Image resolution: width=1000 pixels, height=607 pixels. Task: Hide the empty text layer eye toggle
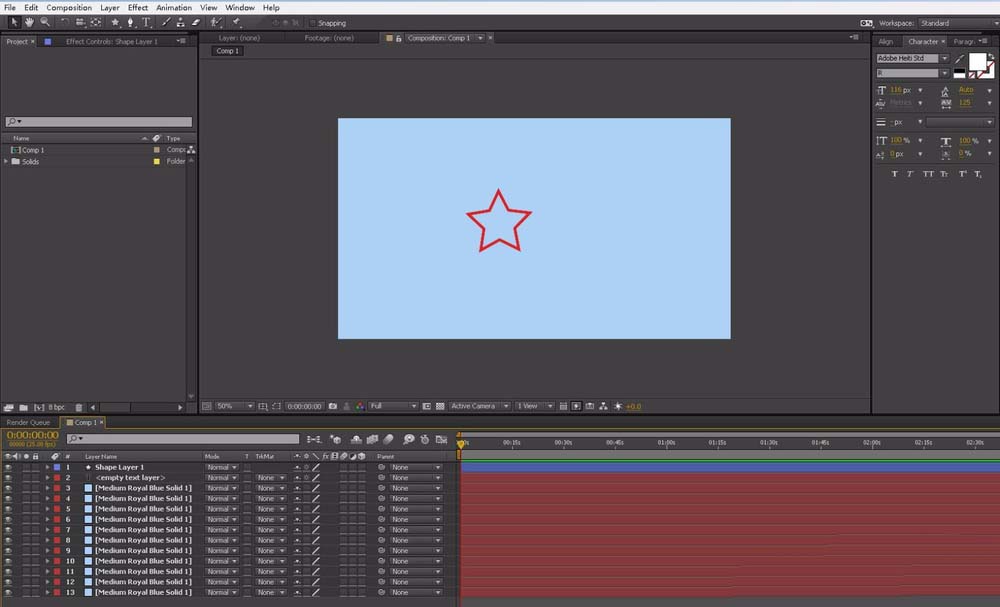pyautogui.click(x=8, y=478)
